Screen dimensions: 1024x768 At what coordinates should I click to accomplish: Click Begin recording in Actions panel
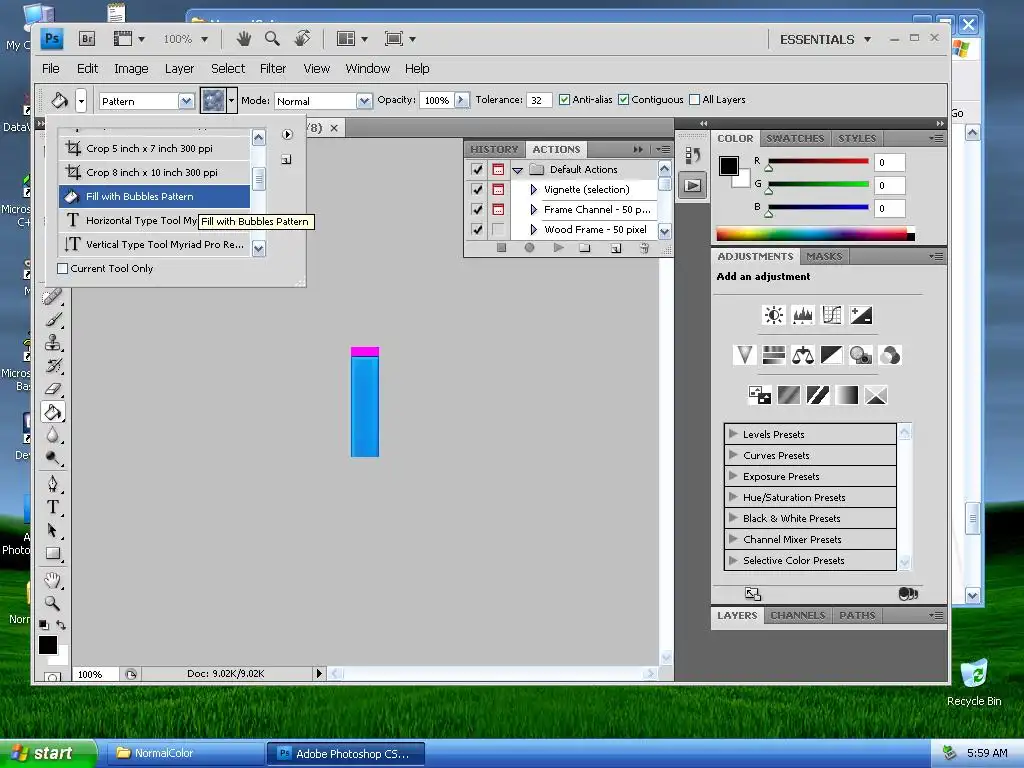click(x=530, y=248)
